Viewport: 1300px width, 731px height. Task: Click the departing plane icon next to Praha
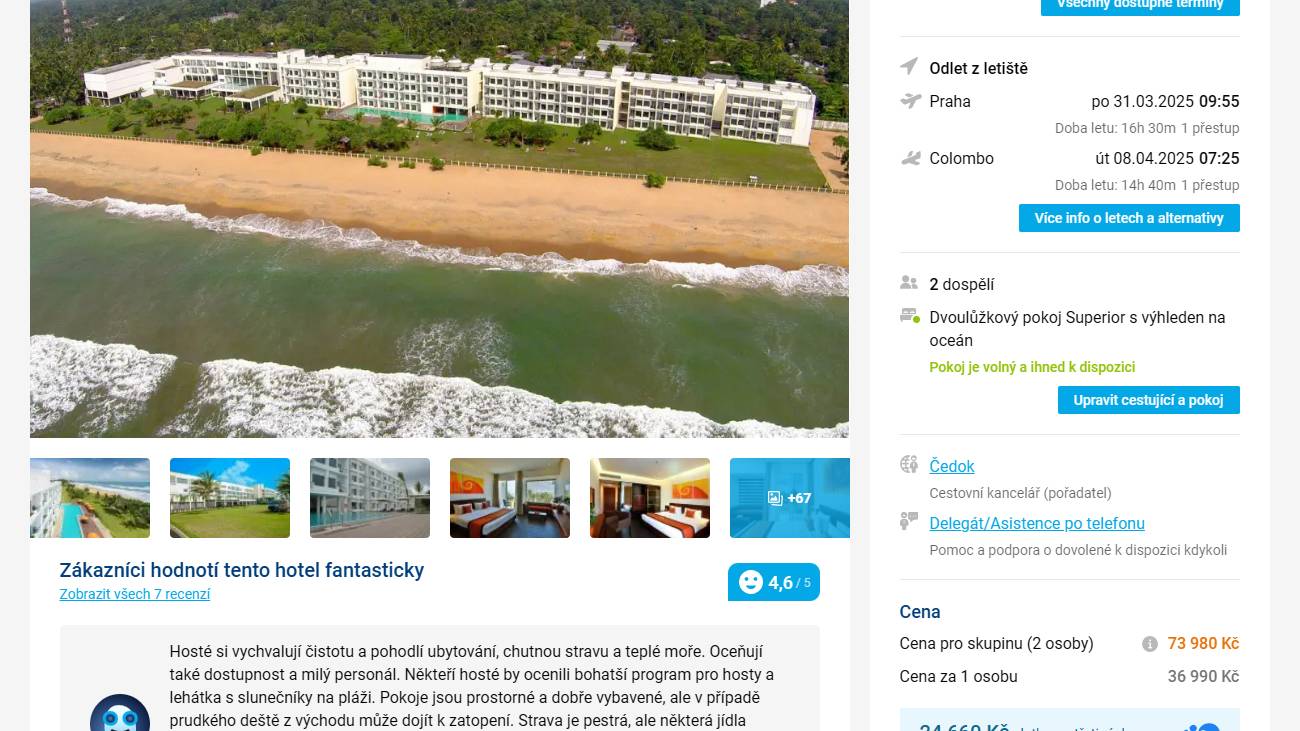910,100
